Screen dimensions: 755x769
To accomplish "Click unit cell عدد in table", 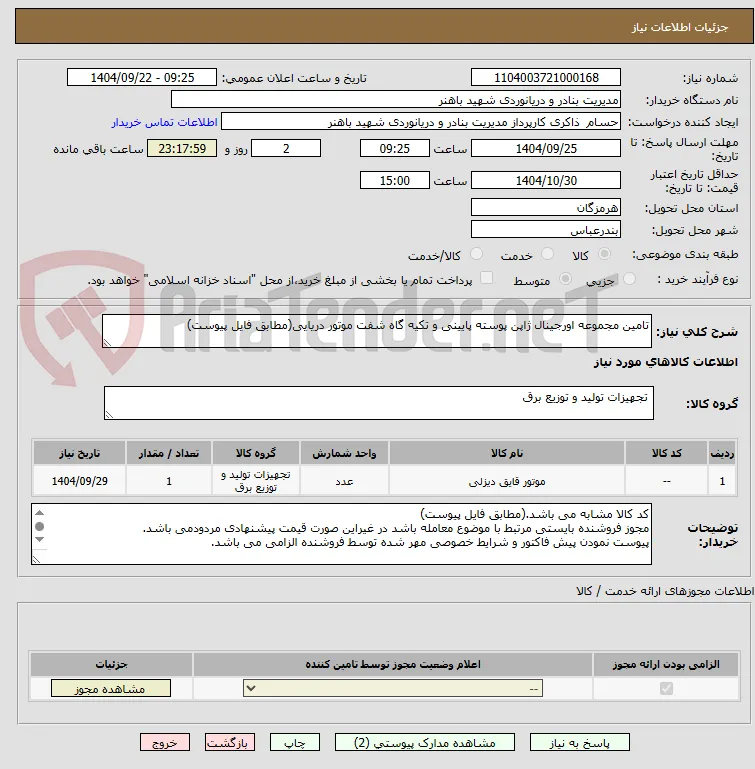I will [344, 481].
